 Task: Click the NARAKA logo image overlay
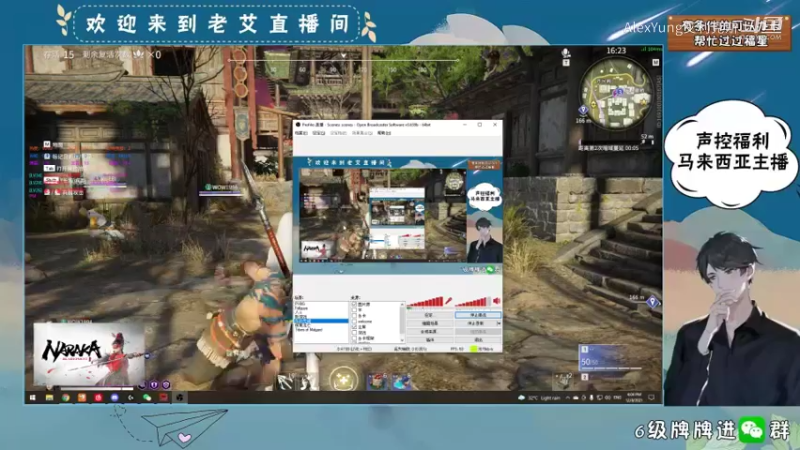click(x=89, y=354)
